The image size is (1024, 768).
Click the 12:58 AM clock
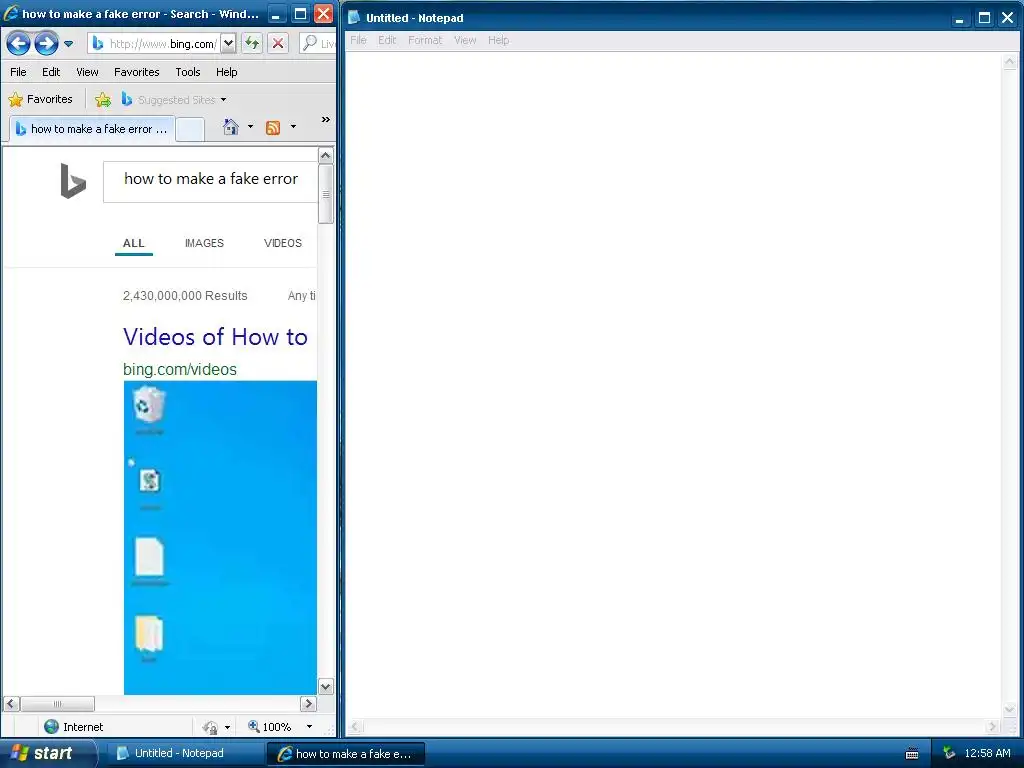pyautogui.click(x=987, y=753)
